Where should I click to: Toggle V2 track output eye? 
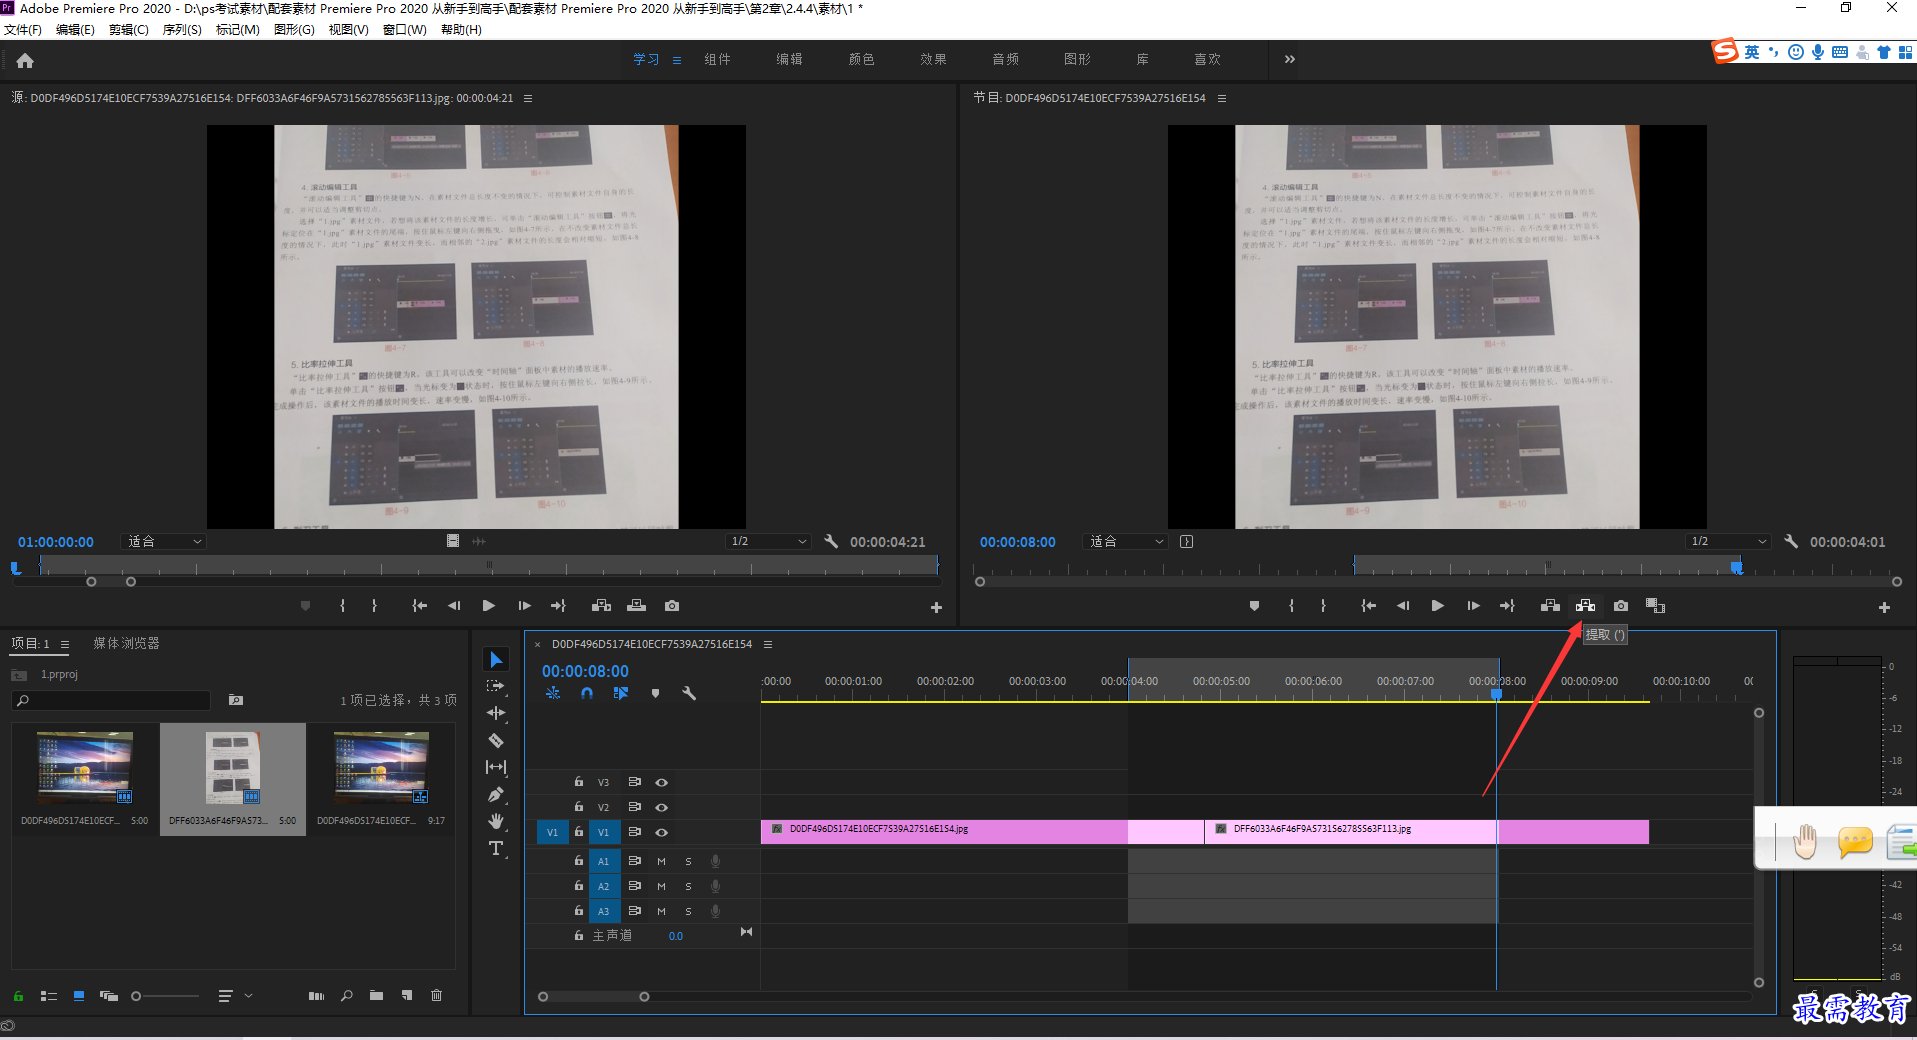tap(661, 807)
